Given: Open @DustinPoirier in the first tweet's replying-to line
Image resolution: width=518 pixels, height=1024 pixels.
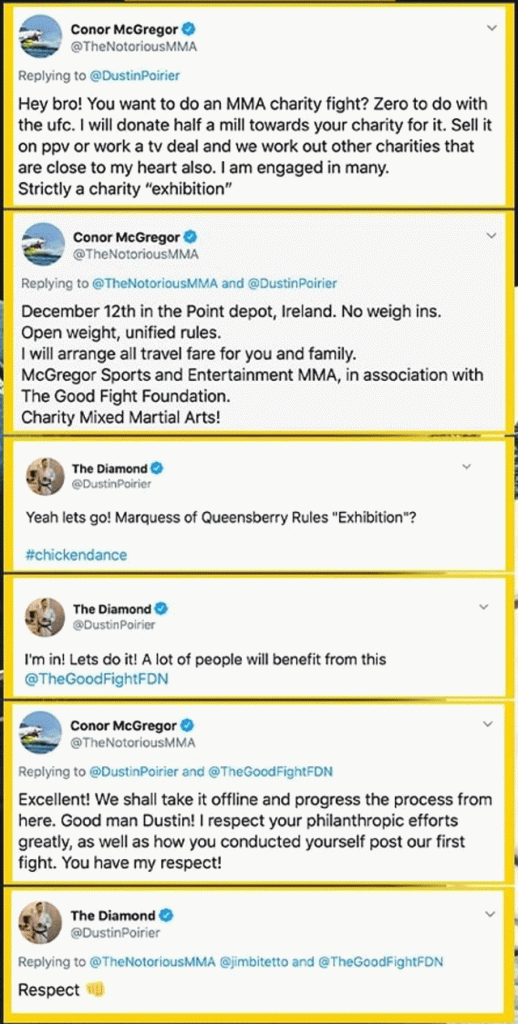Looking at the screenshot, I should [134, 75].
